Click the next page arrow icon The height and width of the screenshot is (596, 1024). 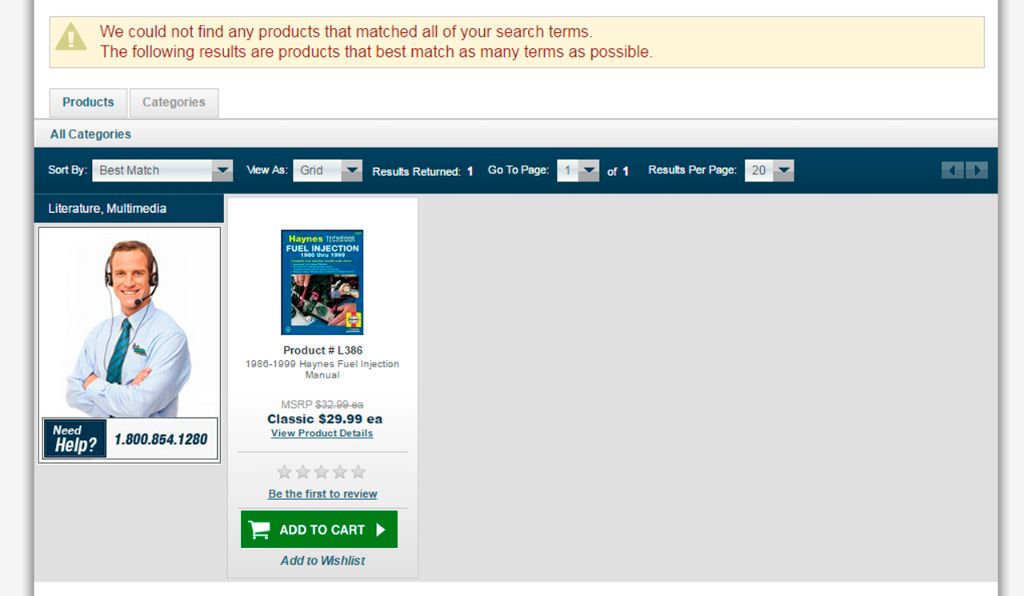click(977, 170)
